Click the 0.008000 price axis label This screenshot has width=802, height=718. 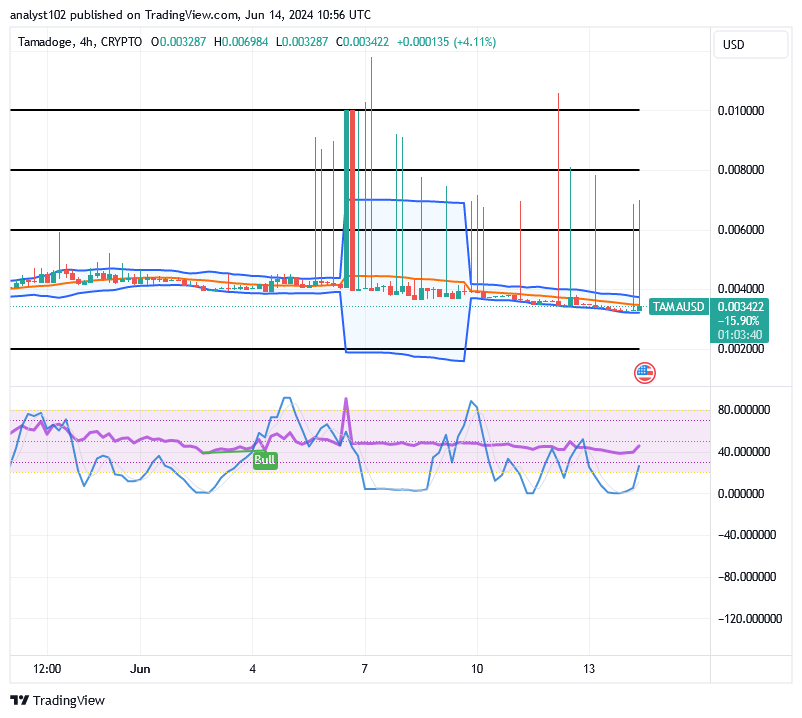740,170
